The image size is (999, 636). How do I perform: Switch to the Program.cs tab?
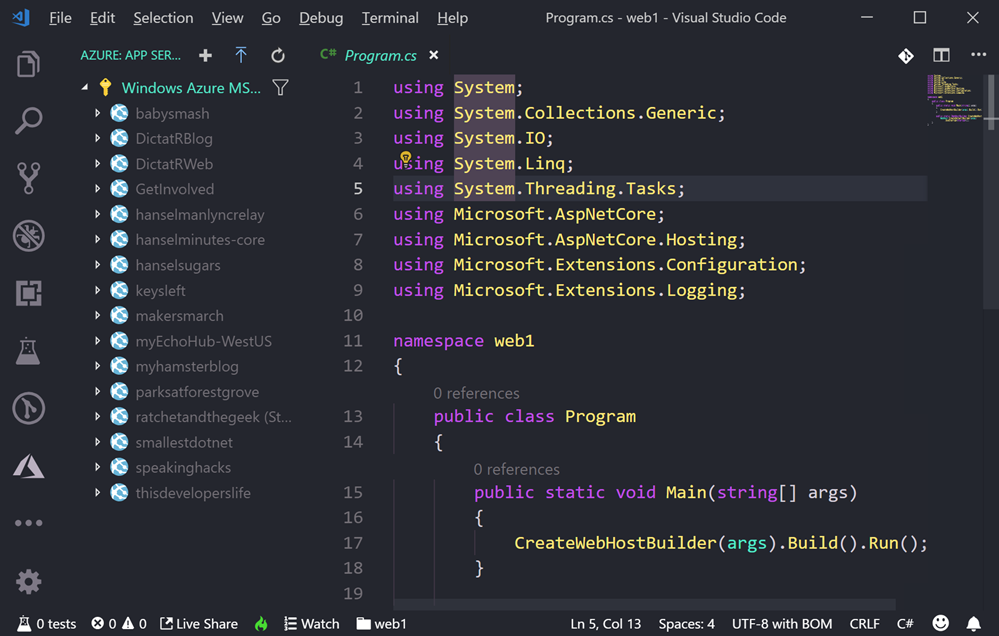[x=380, y=55]
